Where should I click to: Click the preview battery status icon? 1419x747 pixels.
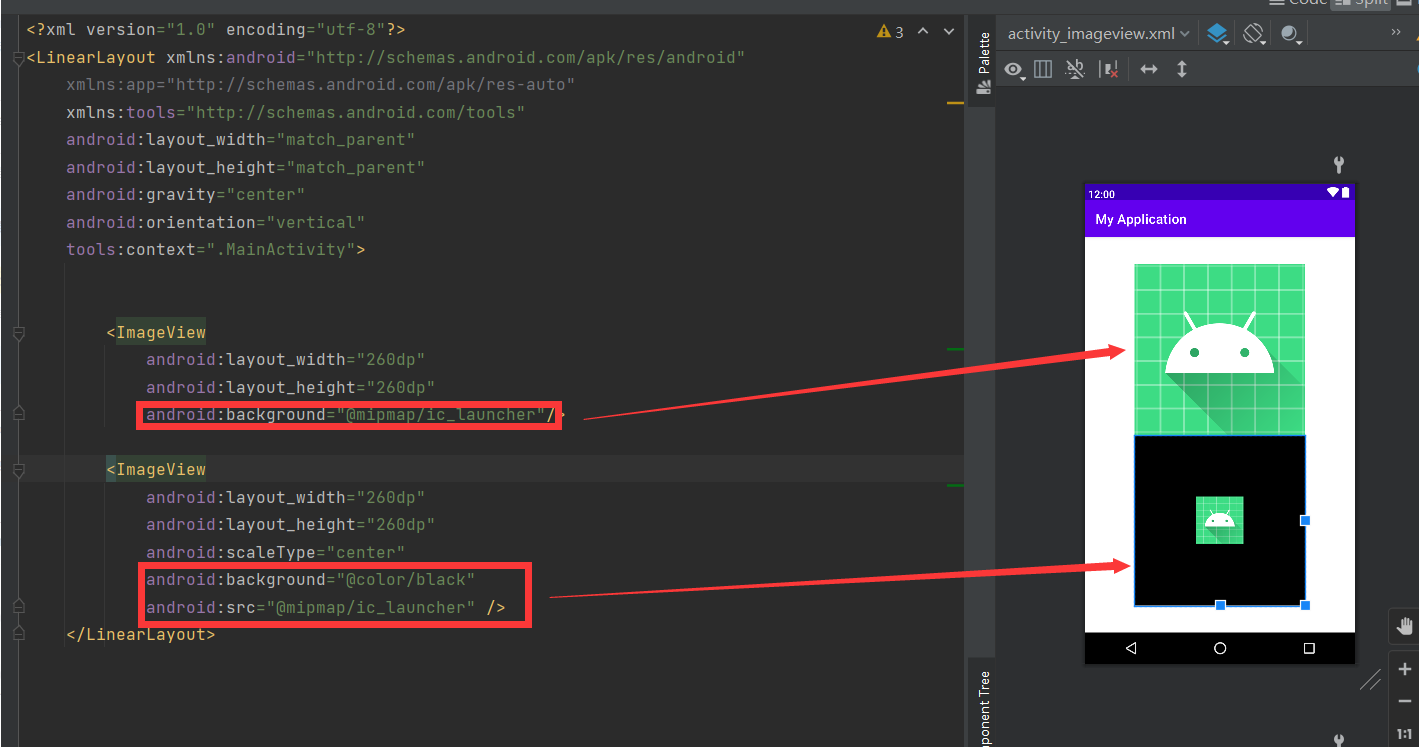tap(1345, 192)
